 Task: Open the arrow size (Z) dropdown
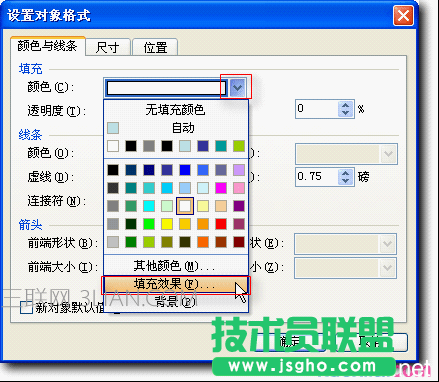pyautogui.click(x=387, y=267)
